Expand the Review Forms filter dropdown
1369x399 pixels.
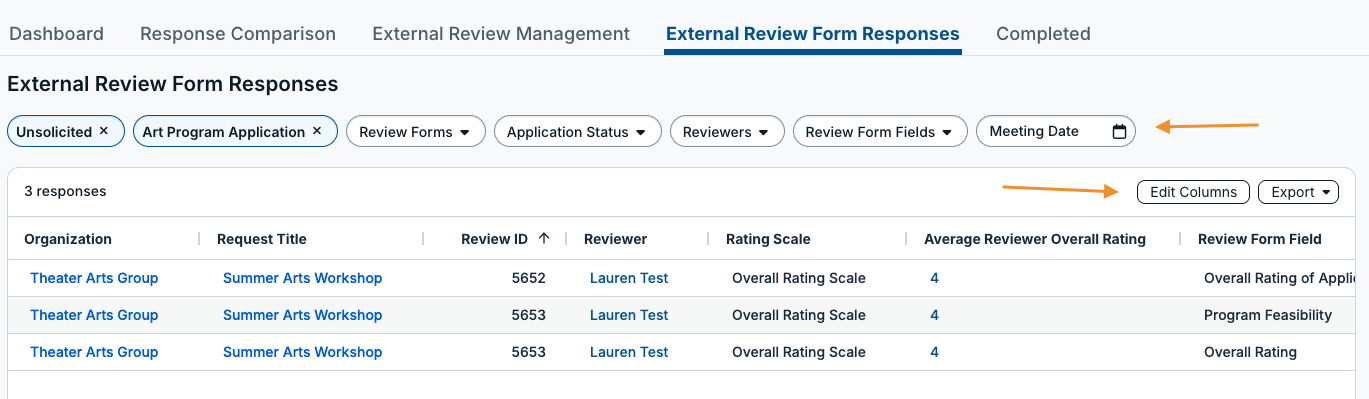[x=416, y=132]
